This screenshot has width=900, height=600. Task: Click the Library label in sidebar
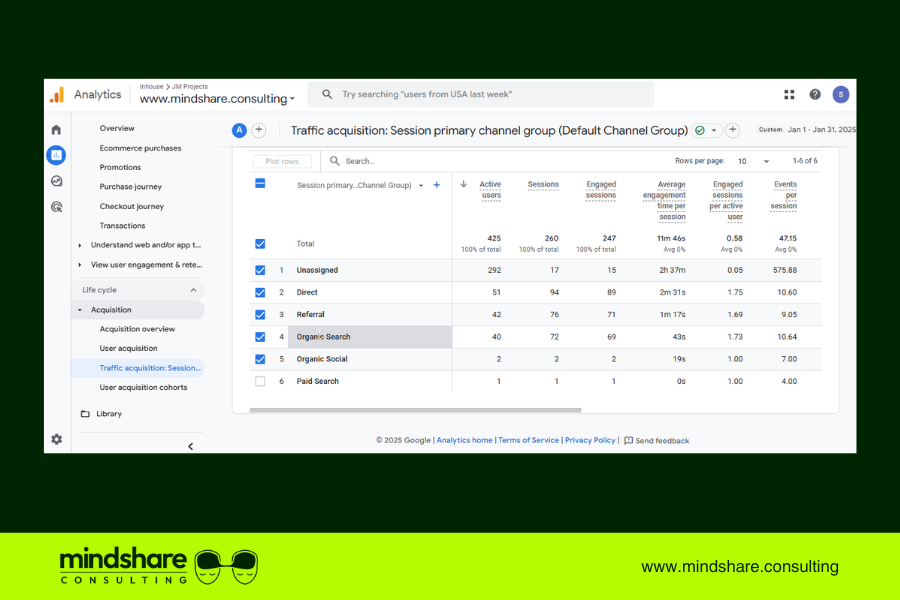click(108, 413)
